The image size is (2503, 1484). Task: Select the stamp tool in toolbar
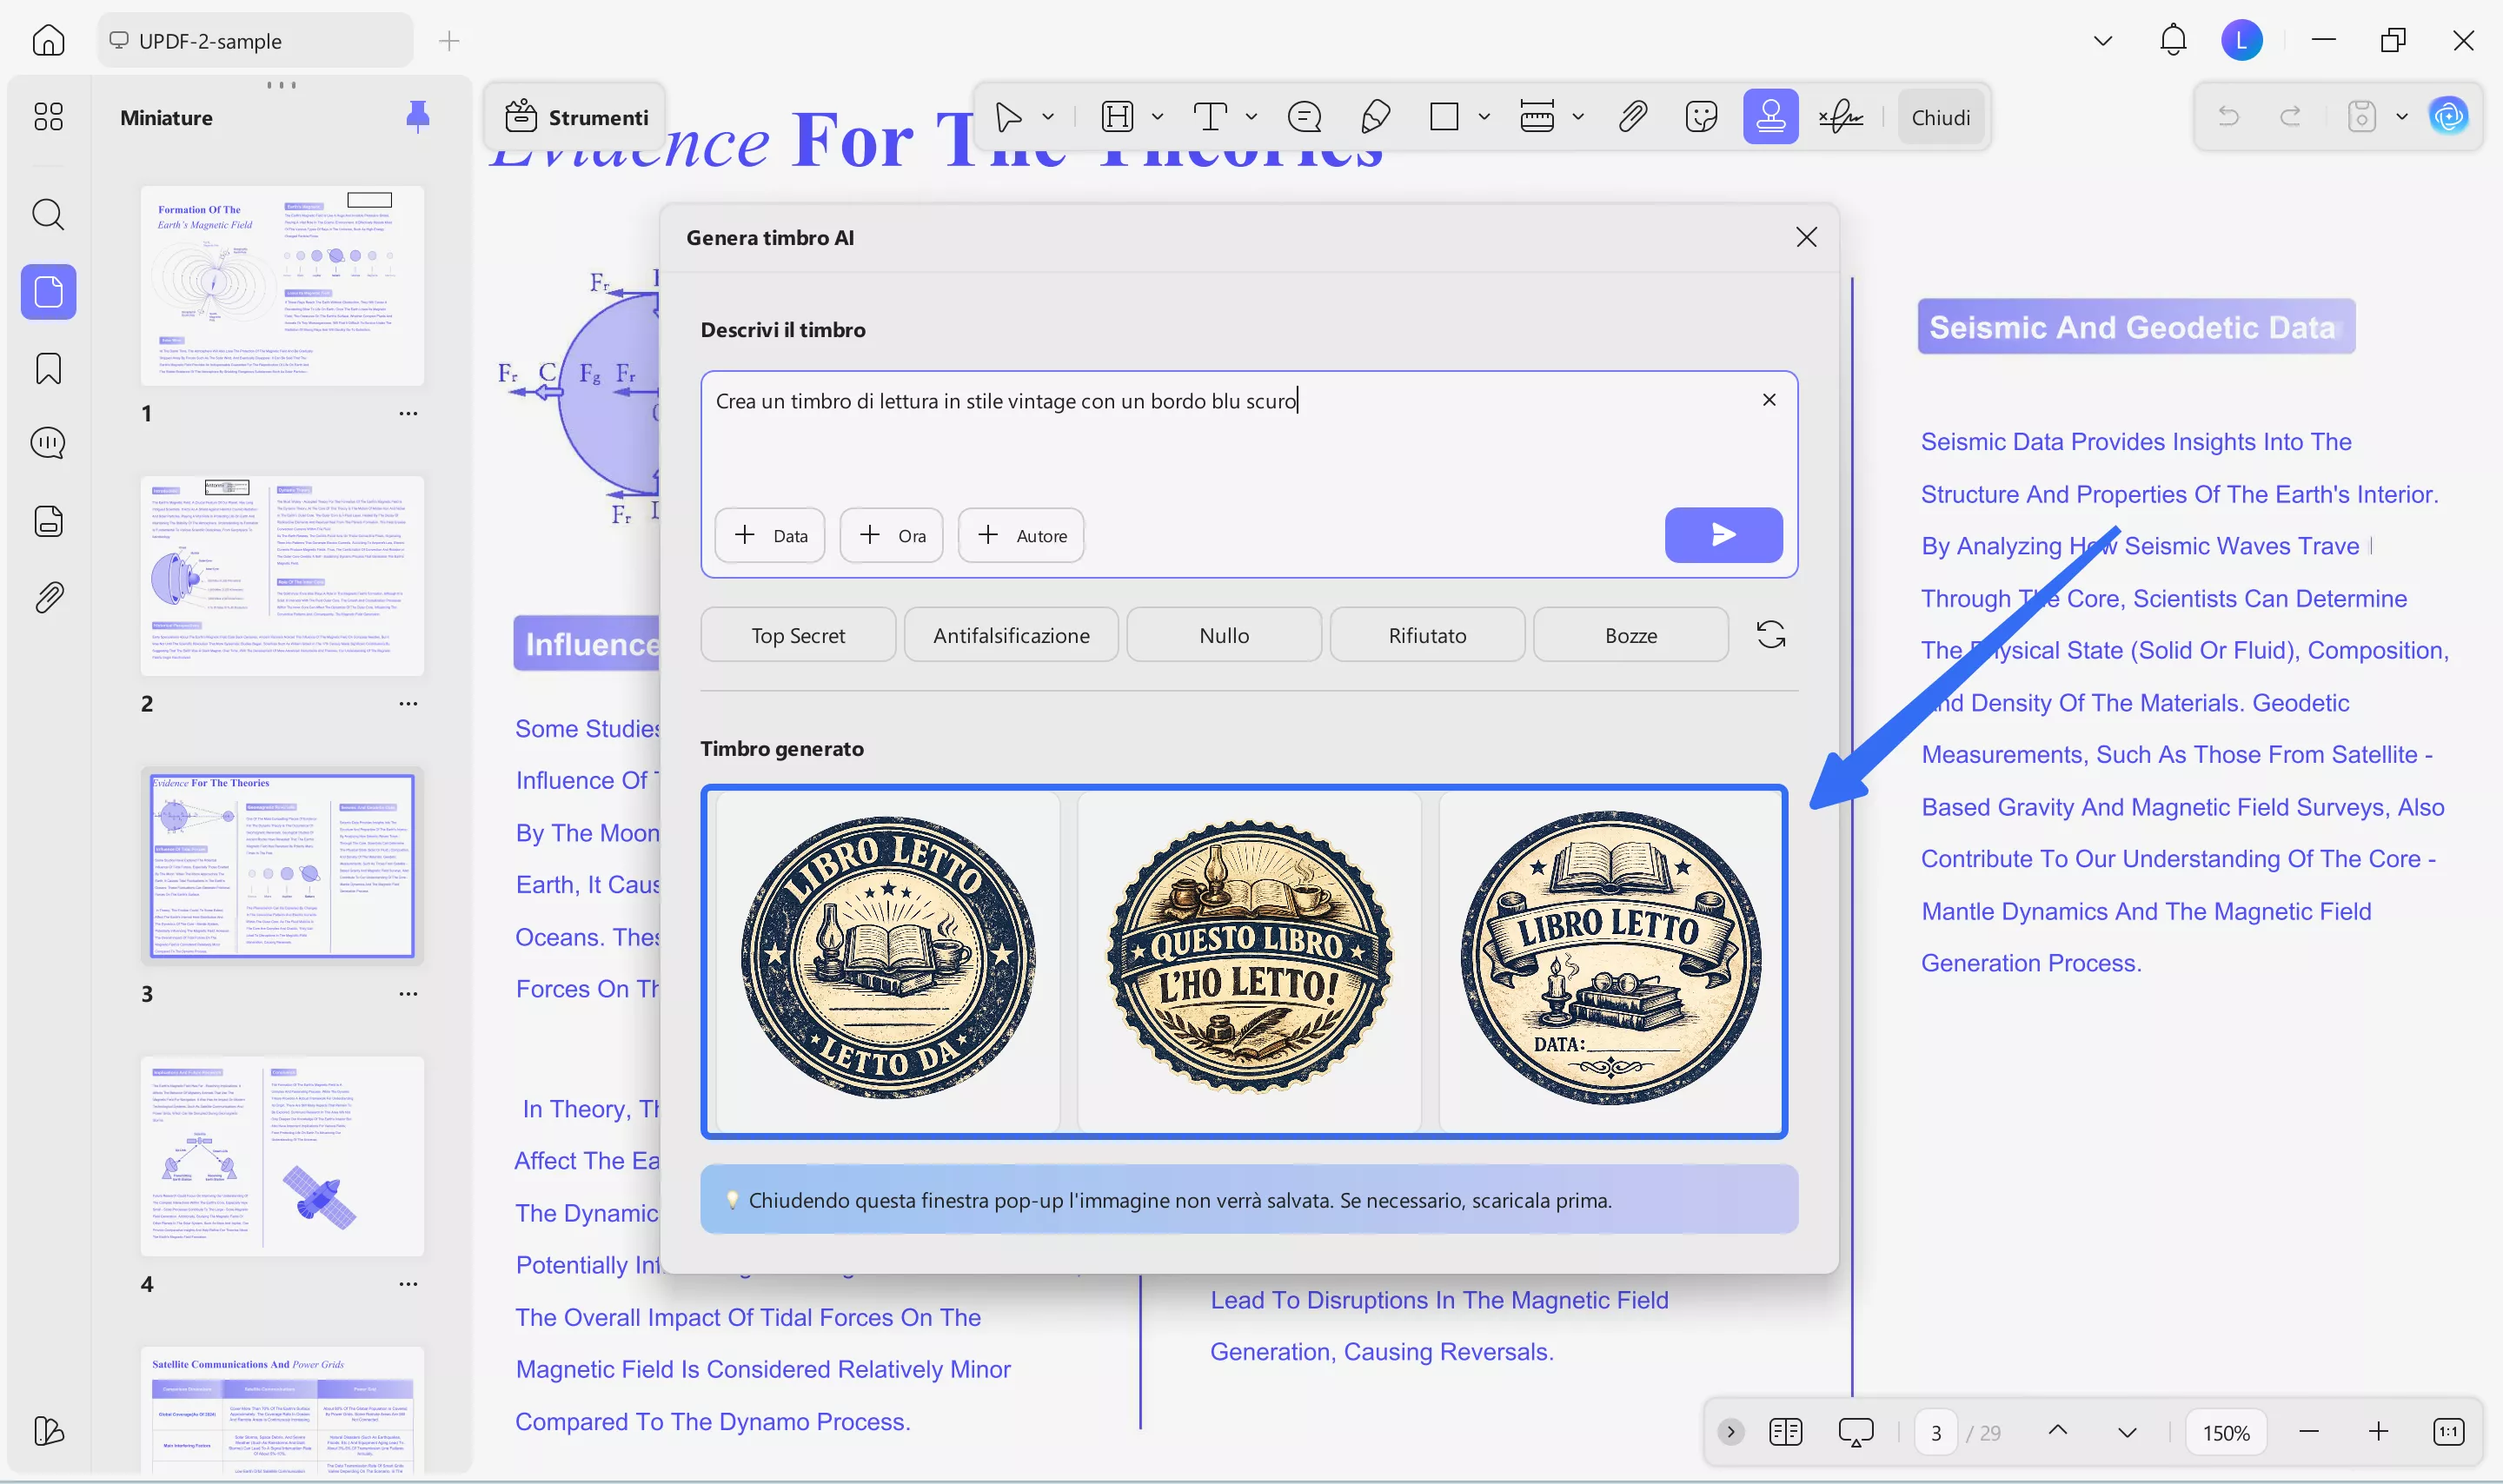click(1769, 117)
